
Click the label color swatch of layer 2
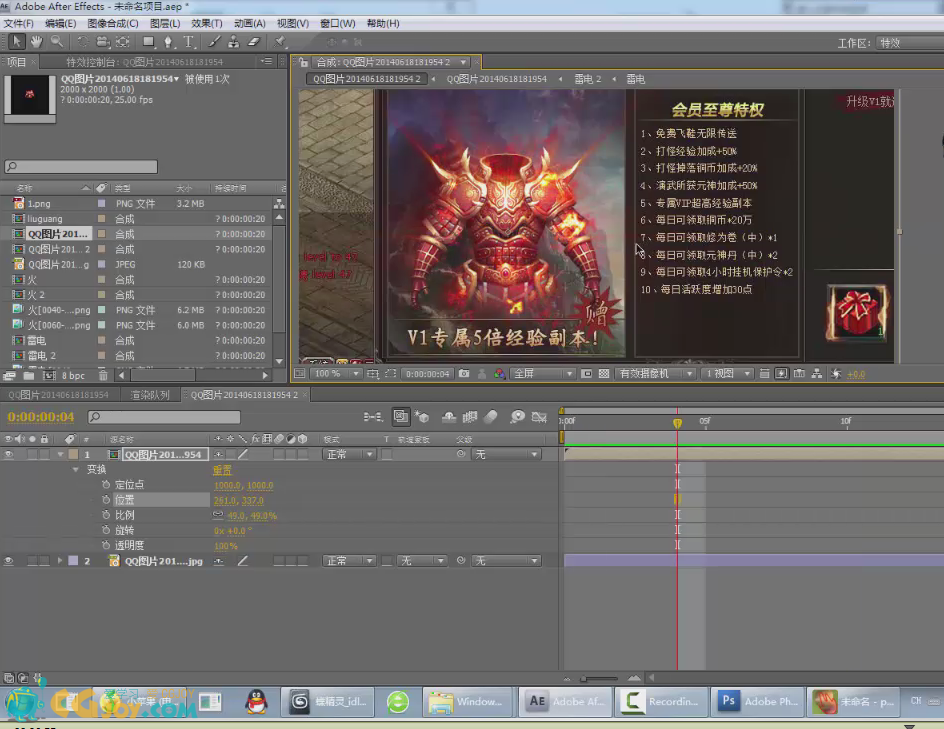point(73,561)
